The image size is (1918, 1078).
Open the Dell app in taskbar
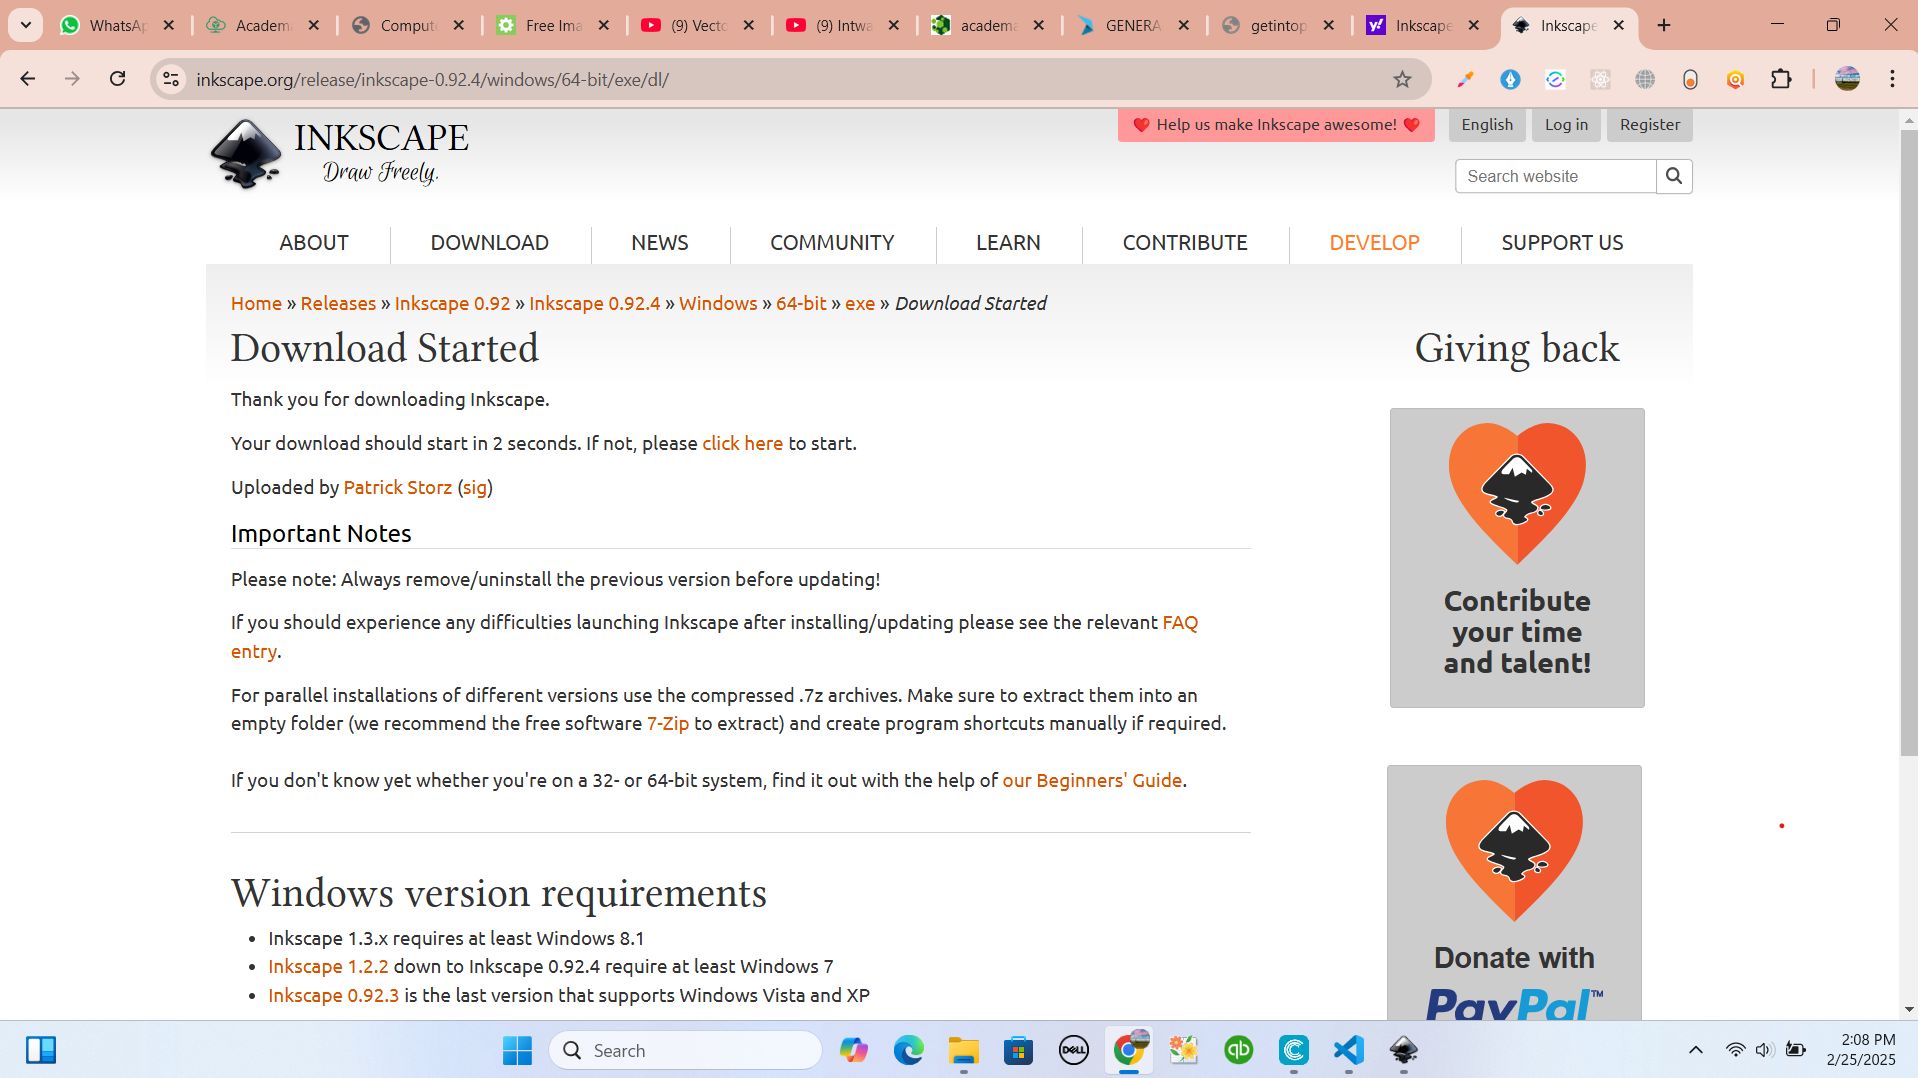point(1073,1050)
